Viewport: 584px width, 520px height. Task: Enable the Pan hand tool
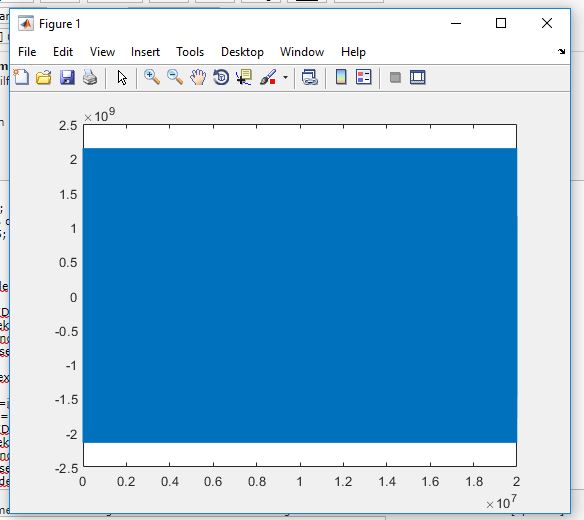[198, 77]
